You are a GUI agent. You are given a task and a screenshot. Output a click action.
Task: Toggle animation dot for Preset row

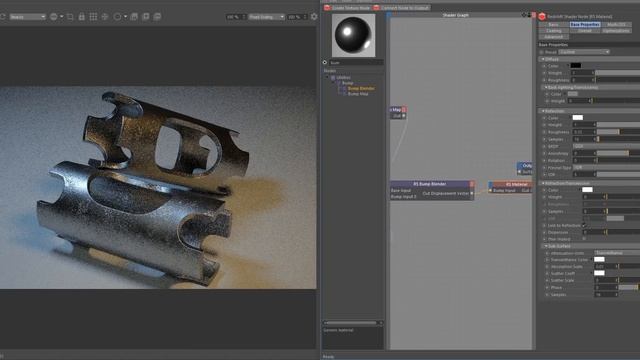(542, 52)
